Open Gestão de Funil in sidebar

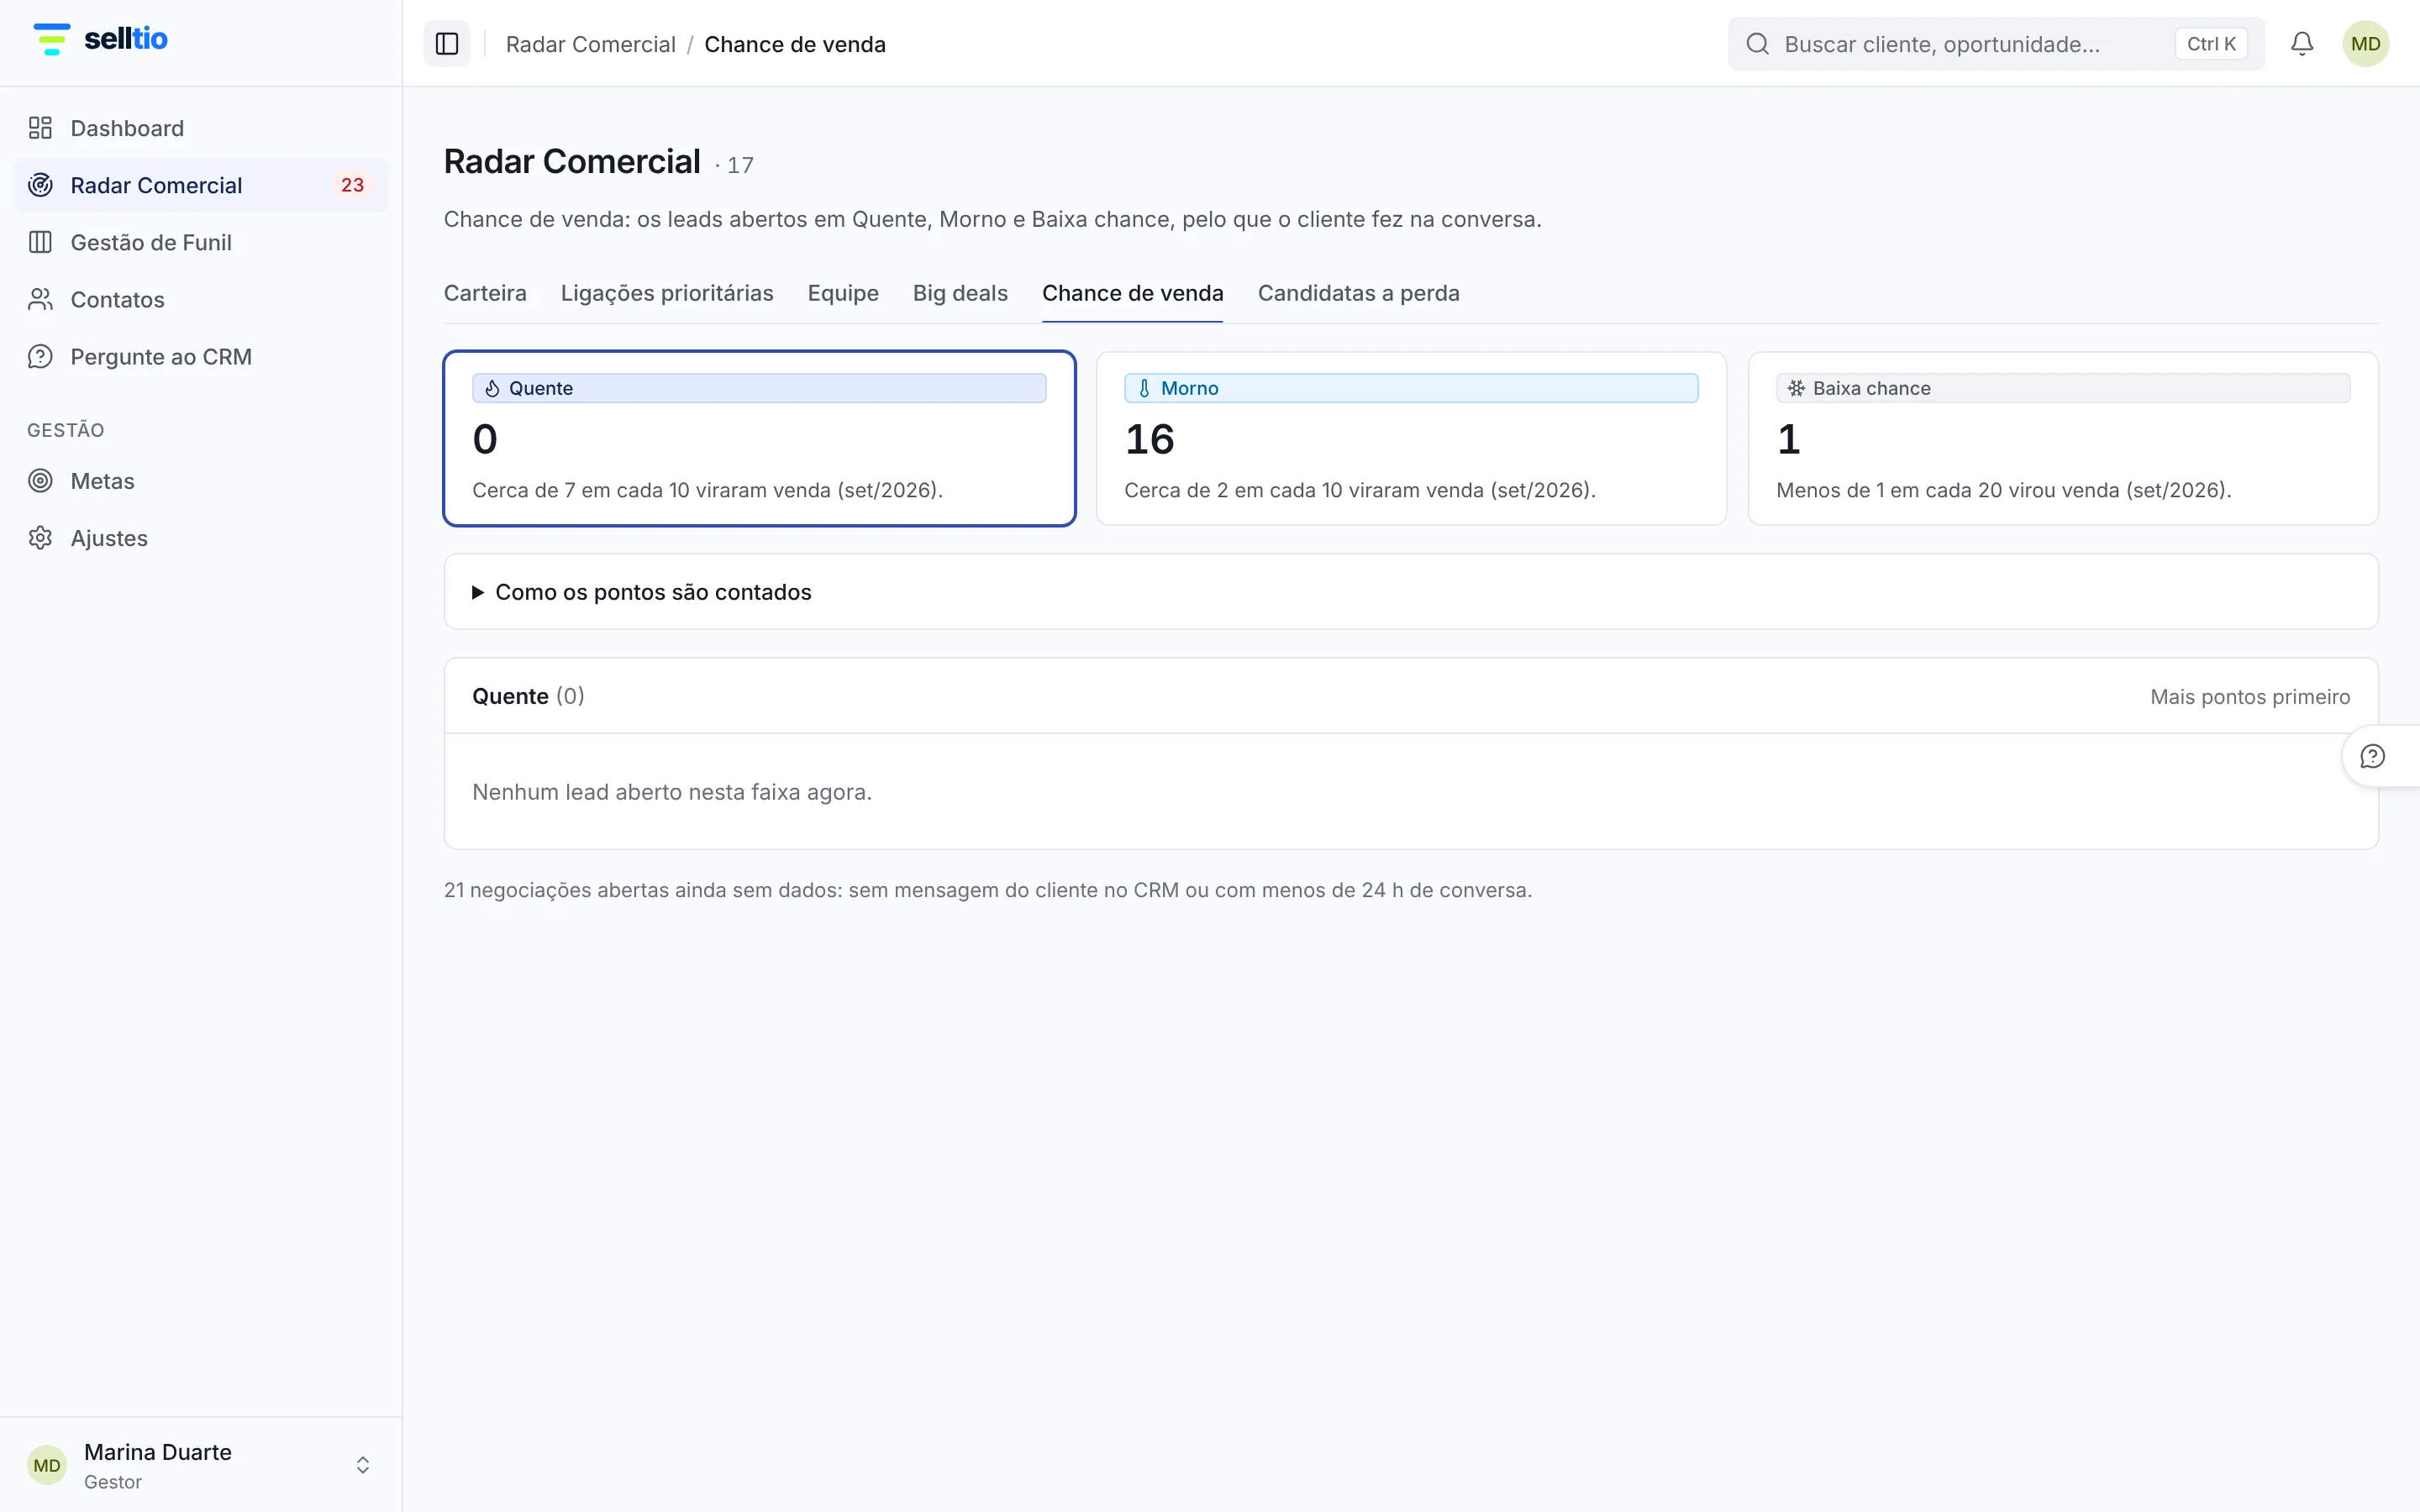(200, 242)
